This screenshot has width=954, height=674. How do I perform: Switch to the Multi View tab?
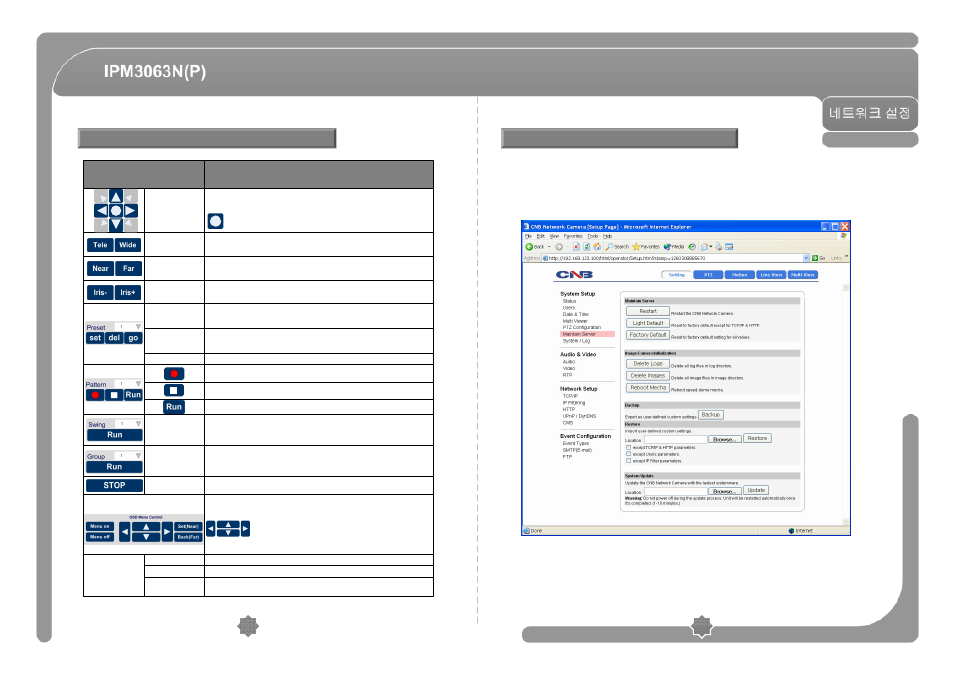[x=803, y=275]
